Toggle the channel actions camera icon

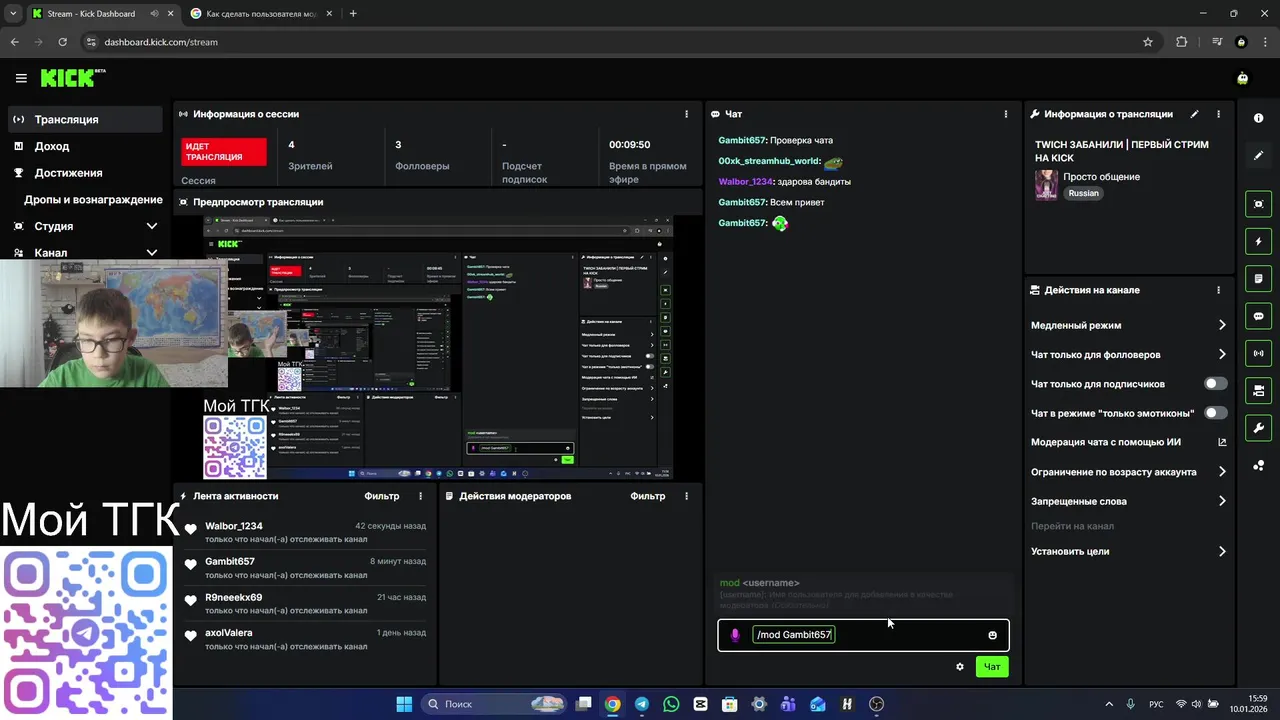coord(1258,390)
